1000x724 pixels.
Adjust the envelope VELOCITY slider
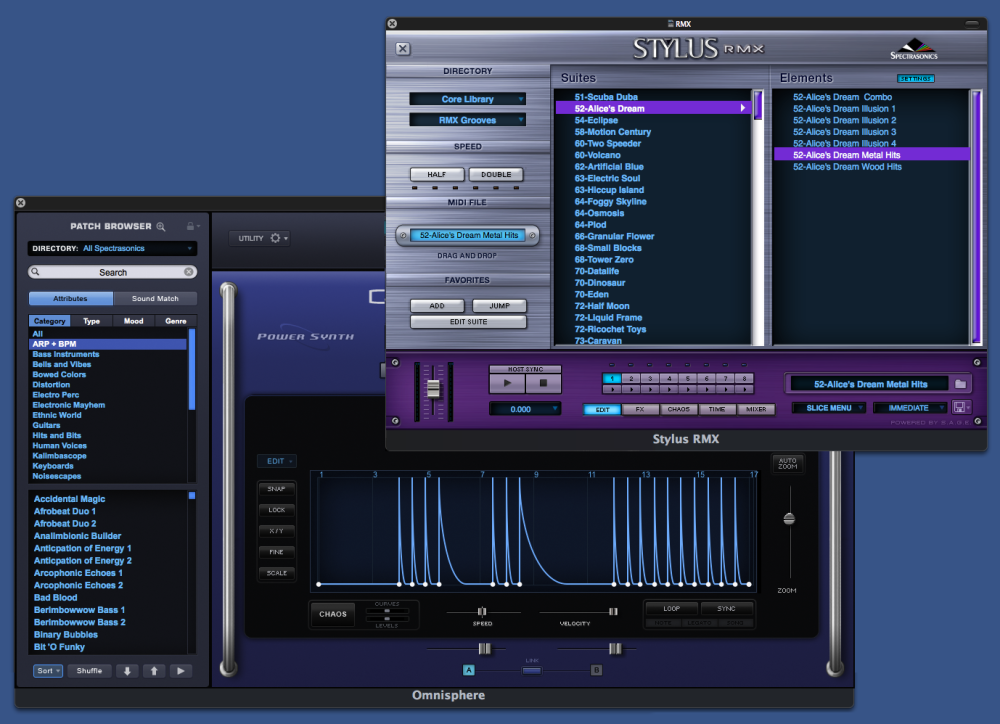[613, 611]
